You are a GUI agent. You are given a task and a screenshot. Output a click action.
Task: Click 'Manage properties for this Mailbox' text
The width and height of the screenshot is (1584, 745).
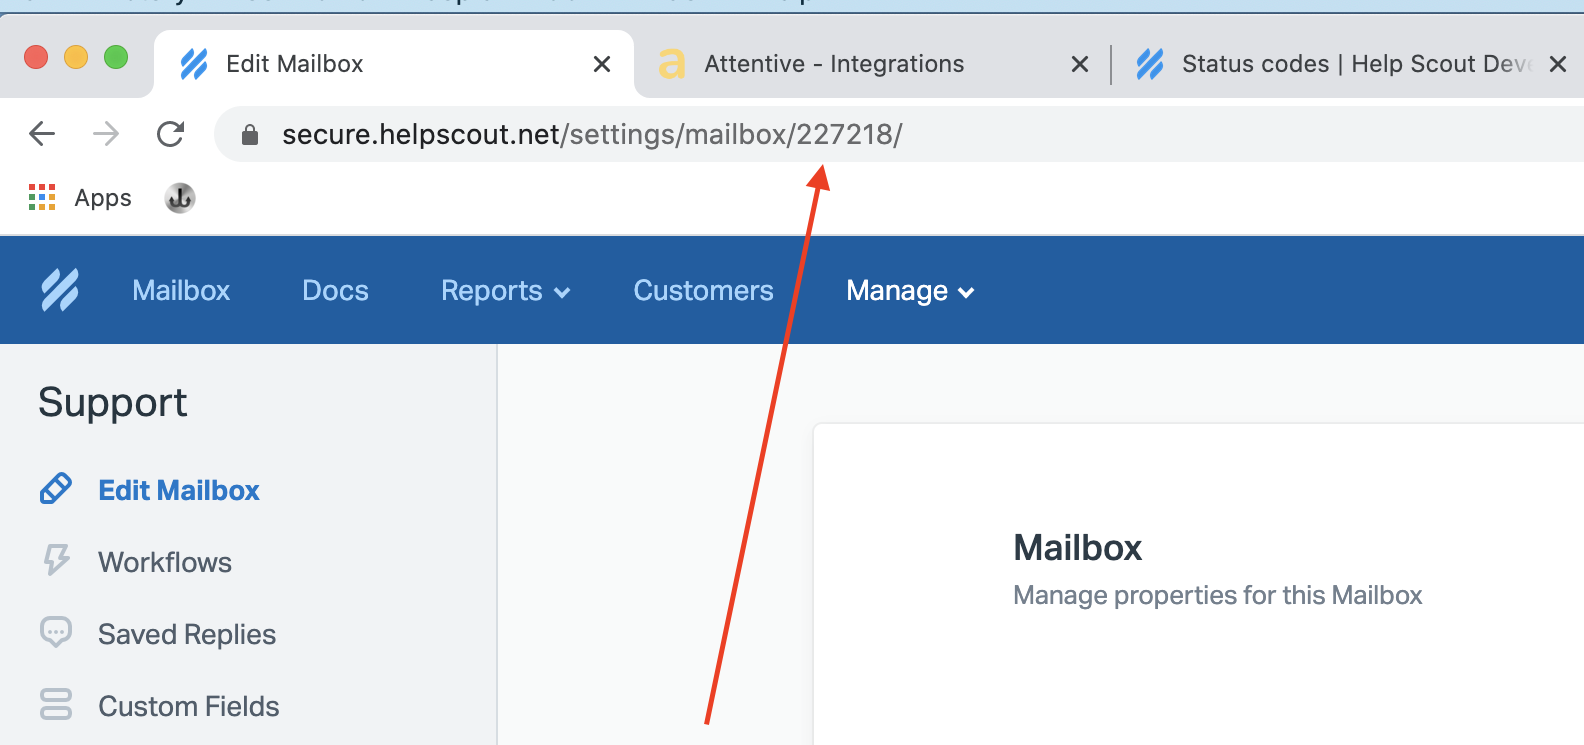click(x=1218, y=595)
